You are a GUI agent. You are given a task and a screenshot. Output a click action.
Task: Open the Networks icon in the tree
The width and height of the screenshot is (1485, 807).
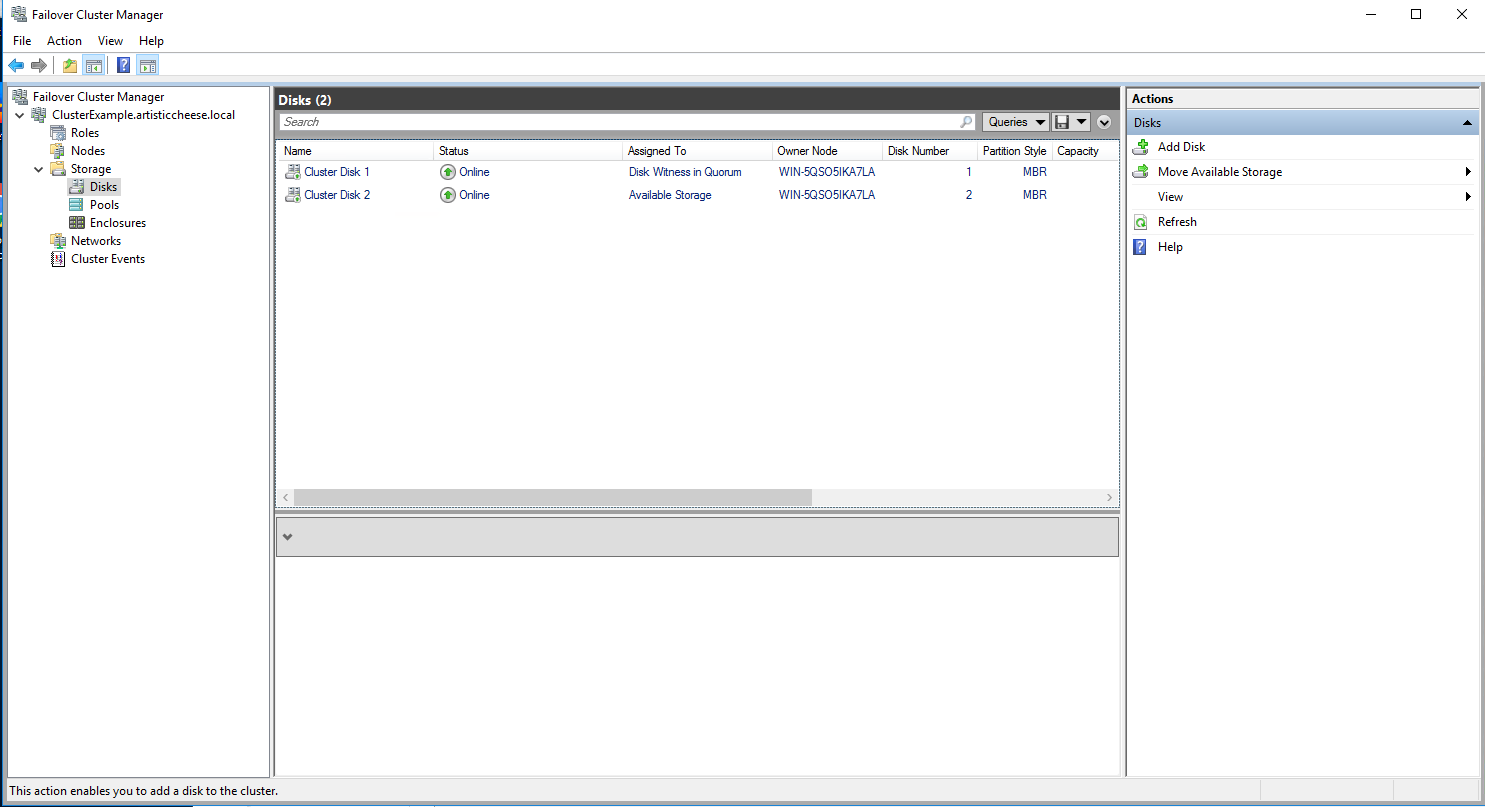click(58, 241)
